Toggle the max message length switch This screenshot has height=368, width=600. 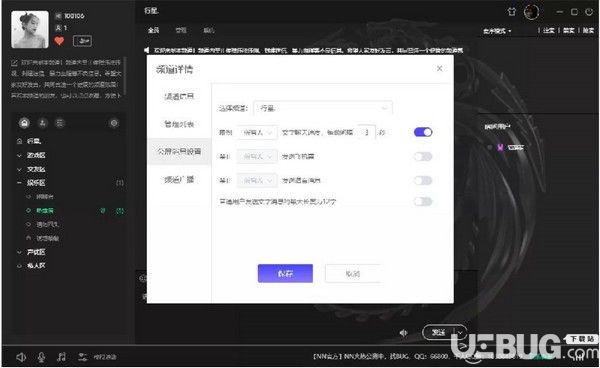pyautogui.click(x=423, y=201)
